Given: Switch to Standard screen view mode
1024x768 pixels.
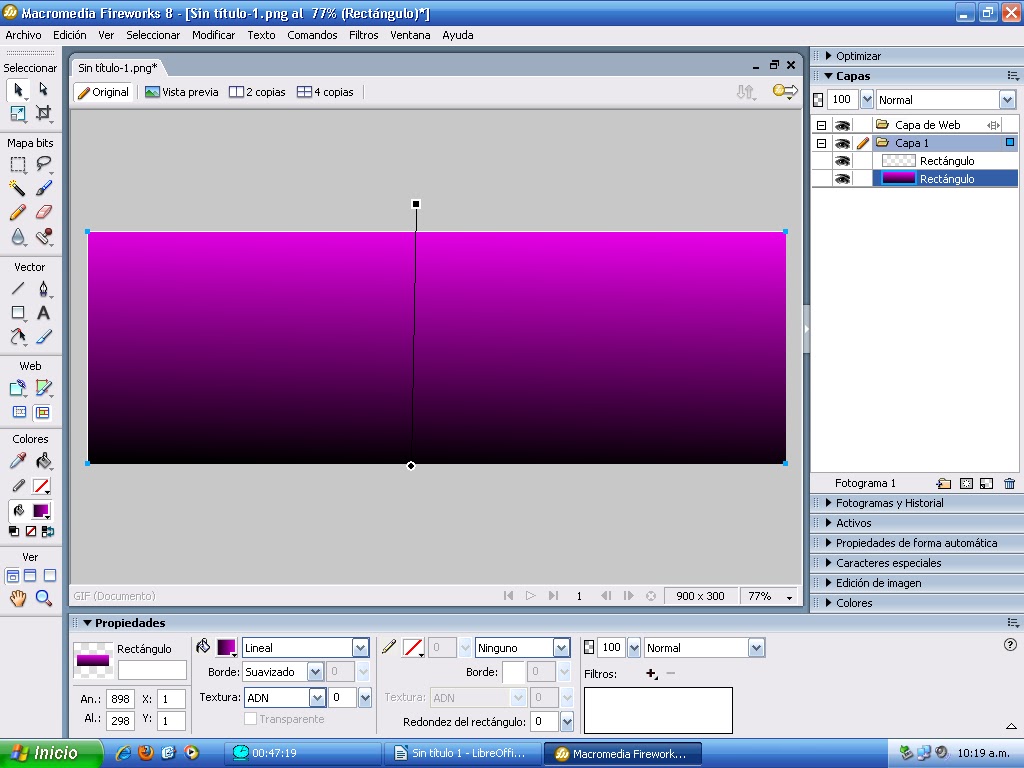Looking at the screenshot, I should coord(12,576).
